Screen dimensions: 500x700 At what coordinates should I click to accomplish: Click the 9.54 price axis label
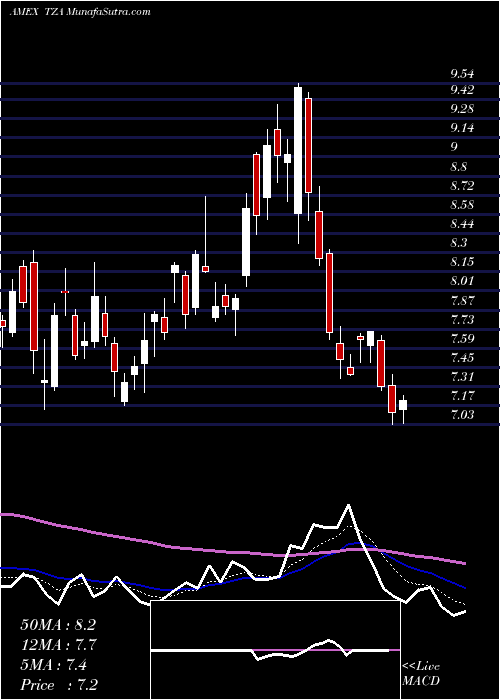click(462, 74)
